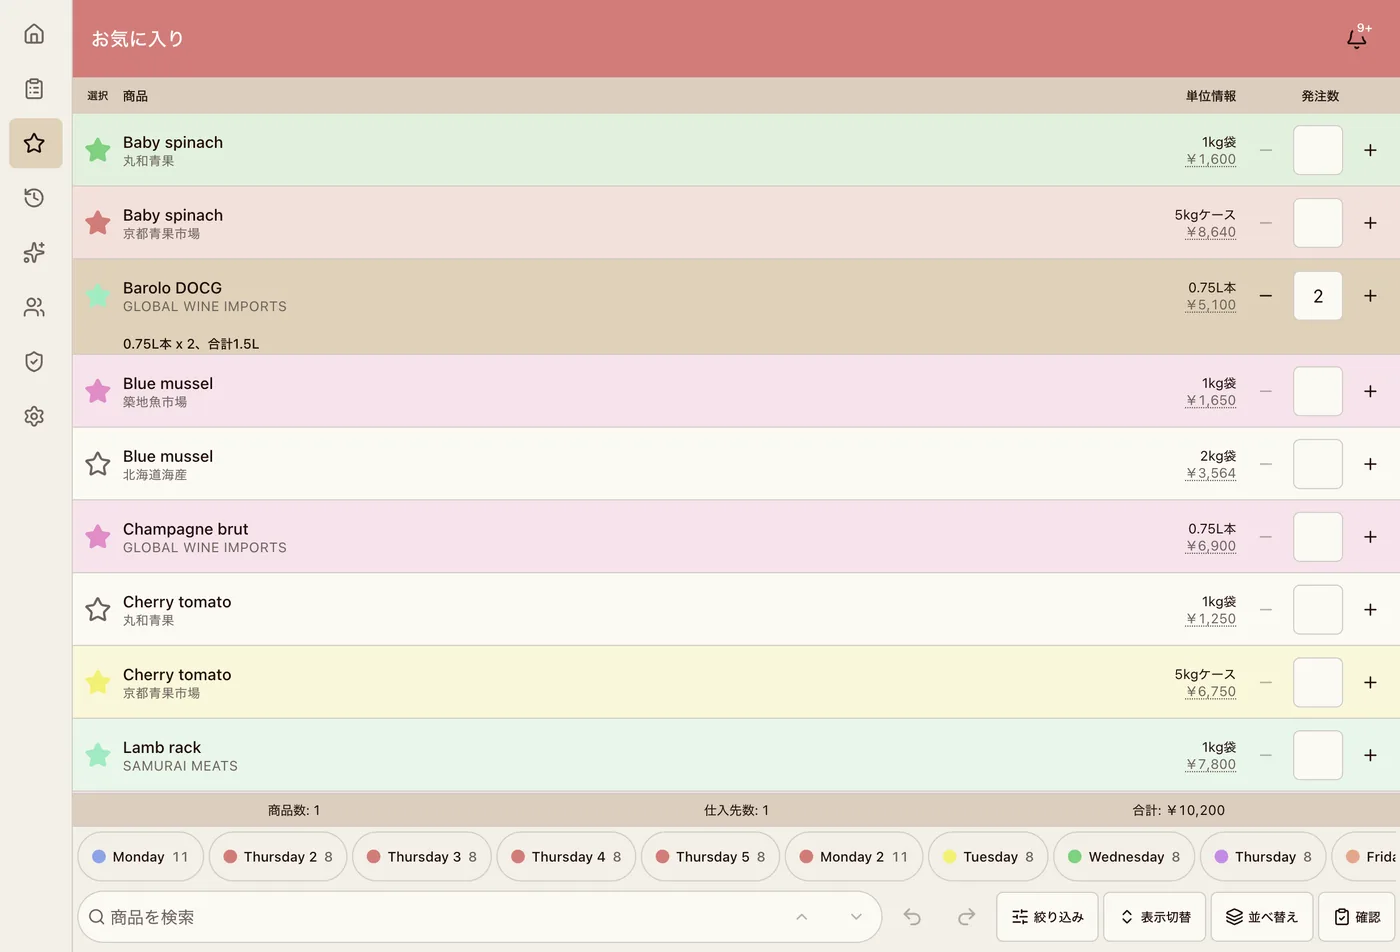Open the users icon in sidebar
The height and width of the screenshot is (952, 1400).
34,307
